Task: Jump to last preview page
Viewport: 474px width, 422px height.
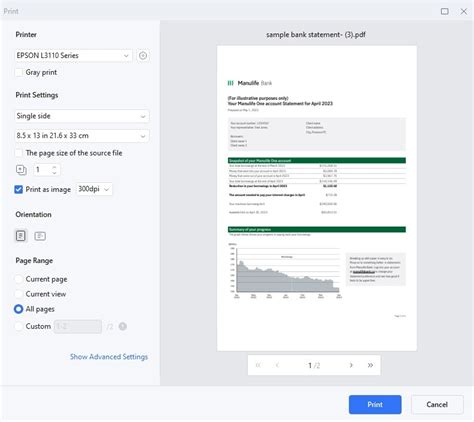Action: [x=370, y=365]
